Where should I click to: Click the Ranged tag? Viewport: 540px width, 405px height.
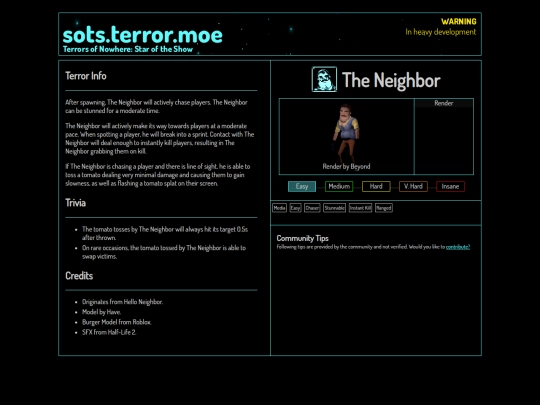pos(384,208)
